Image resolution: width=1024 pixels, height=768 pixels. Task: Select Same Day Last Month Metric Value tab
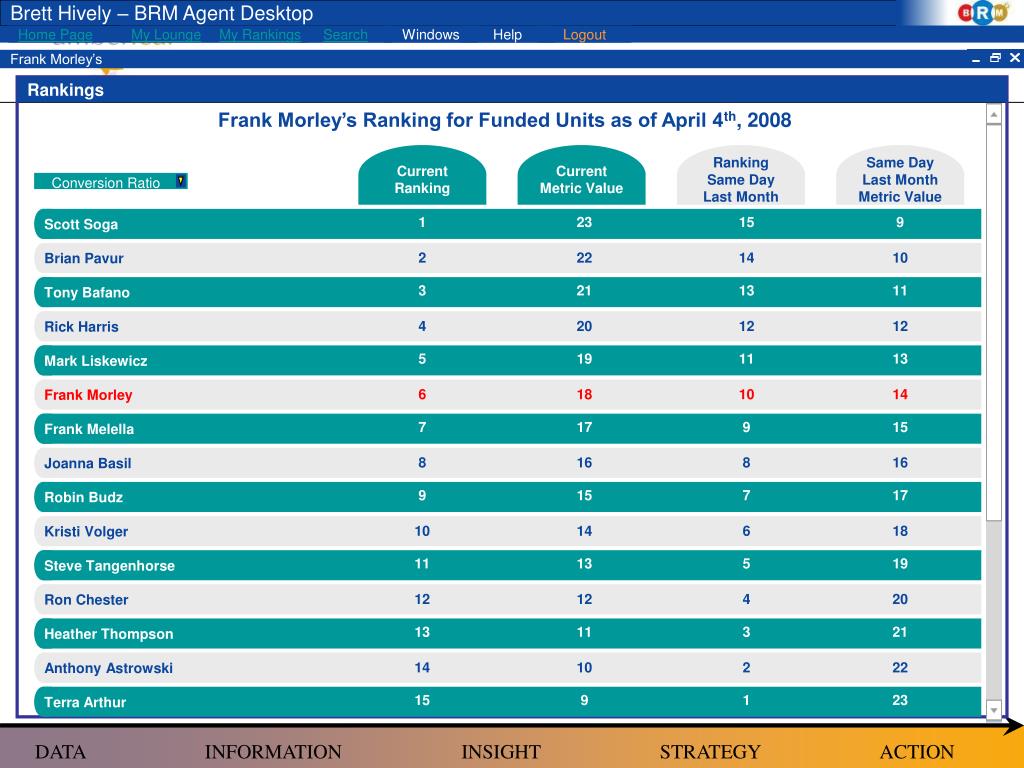tap(900, 176)
